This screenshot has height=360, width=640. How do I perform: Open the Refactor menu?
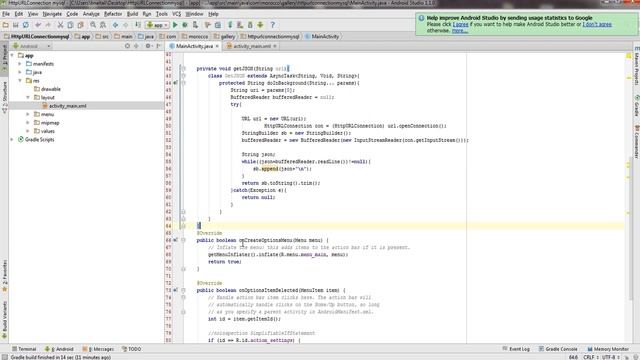point(113,14)
